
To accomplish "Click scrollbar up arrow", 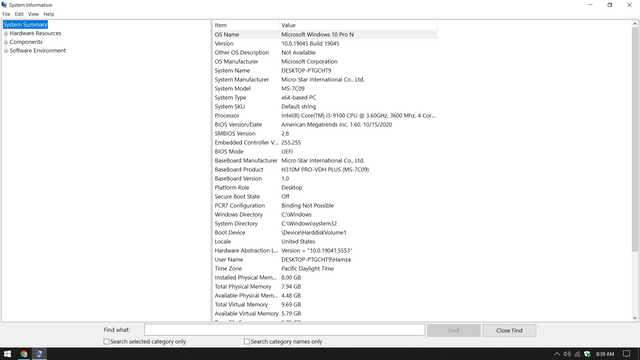I will (x=635, y=24).
